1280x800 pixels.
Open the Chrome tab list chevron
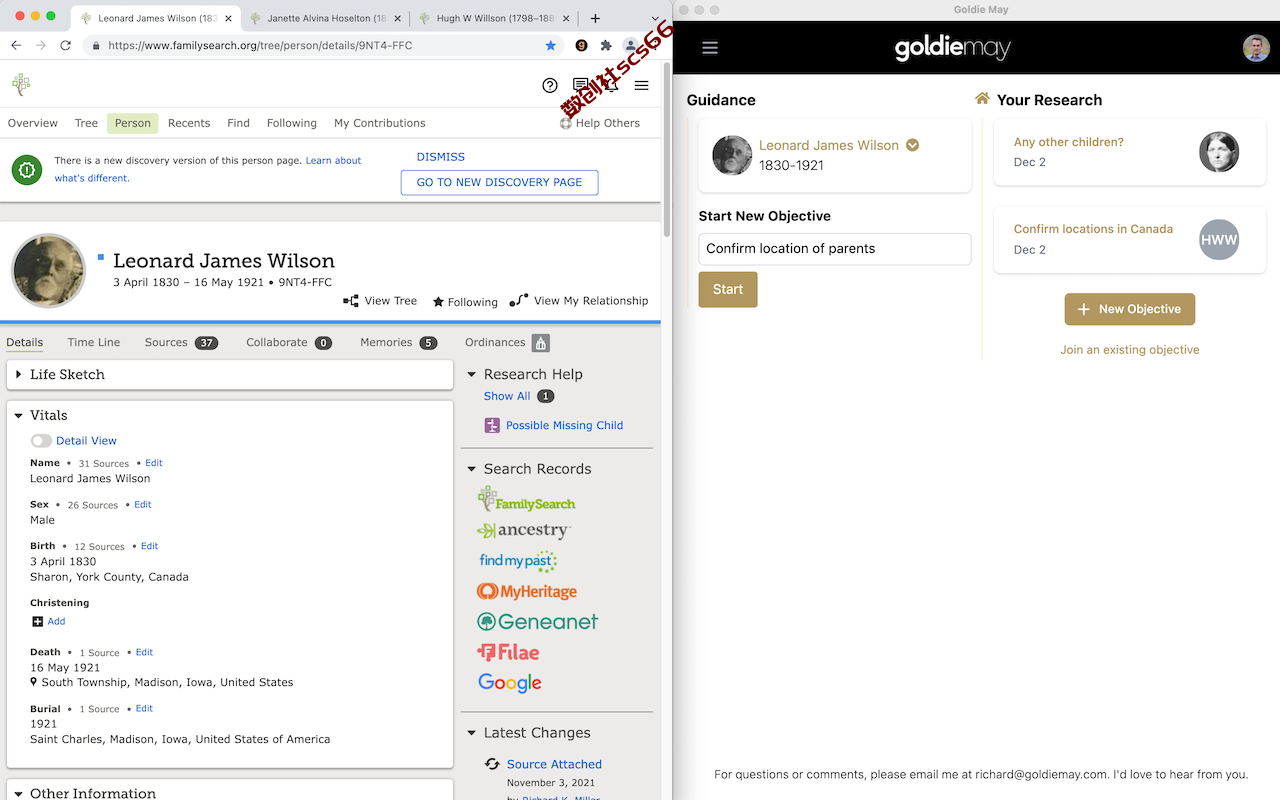click(x=655, y=18)
